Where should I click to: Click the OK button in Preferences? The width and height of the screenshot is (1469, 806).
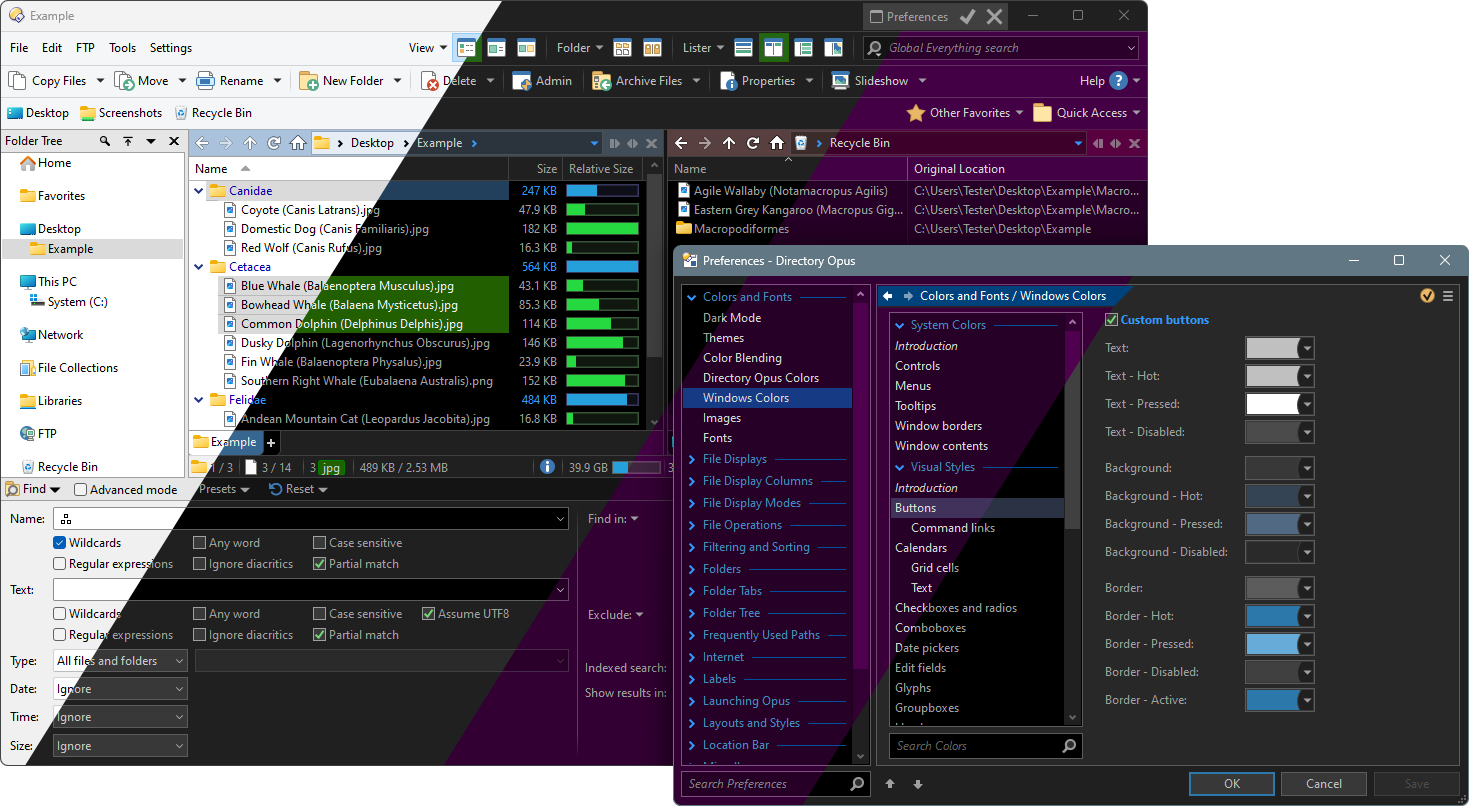1231,784
